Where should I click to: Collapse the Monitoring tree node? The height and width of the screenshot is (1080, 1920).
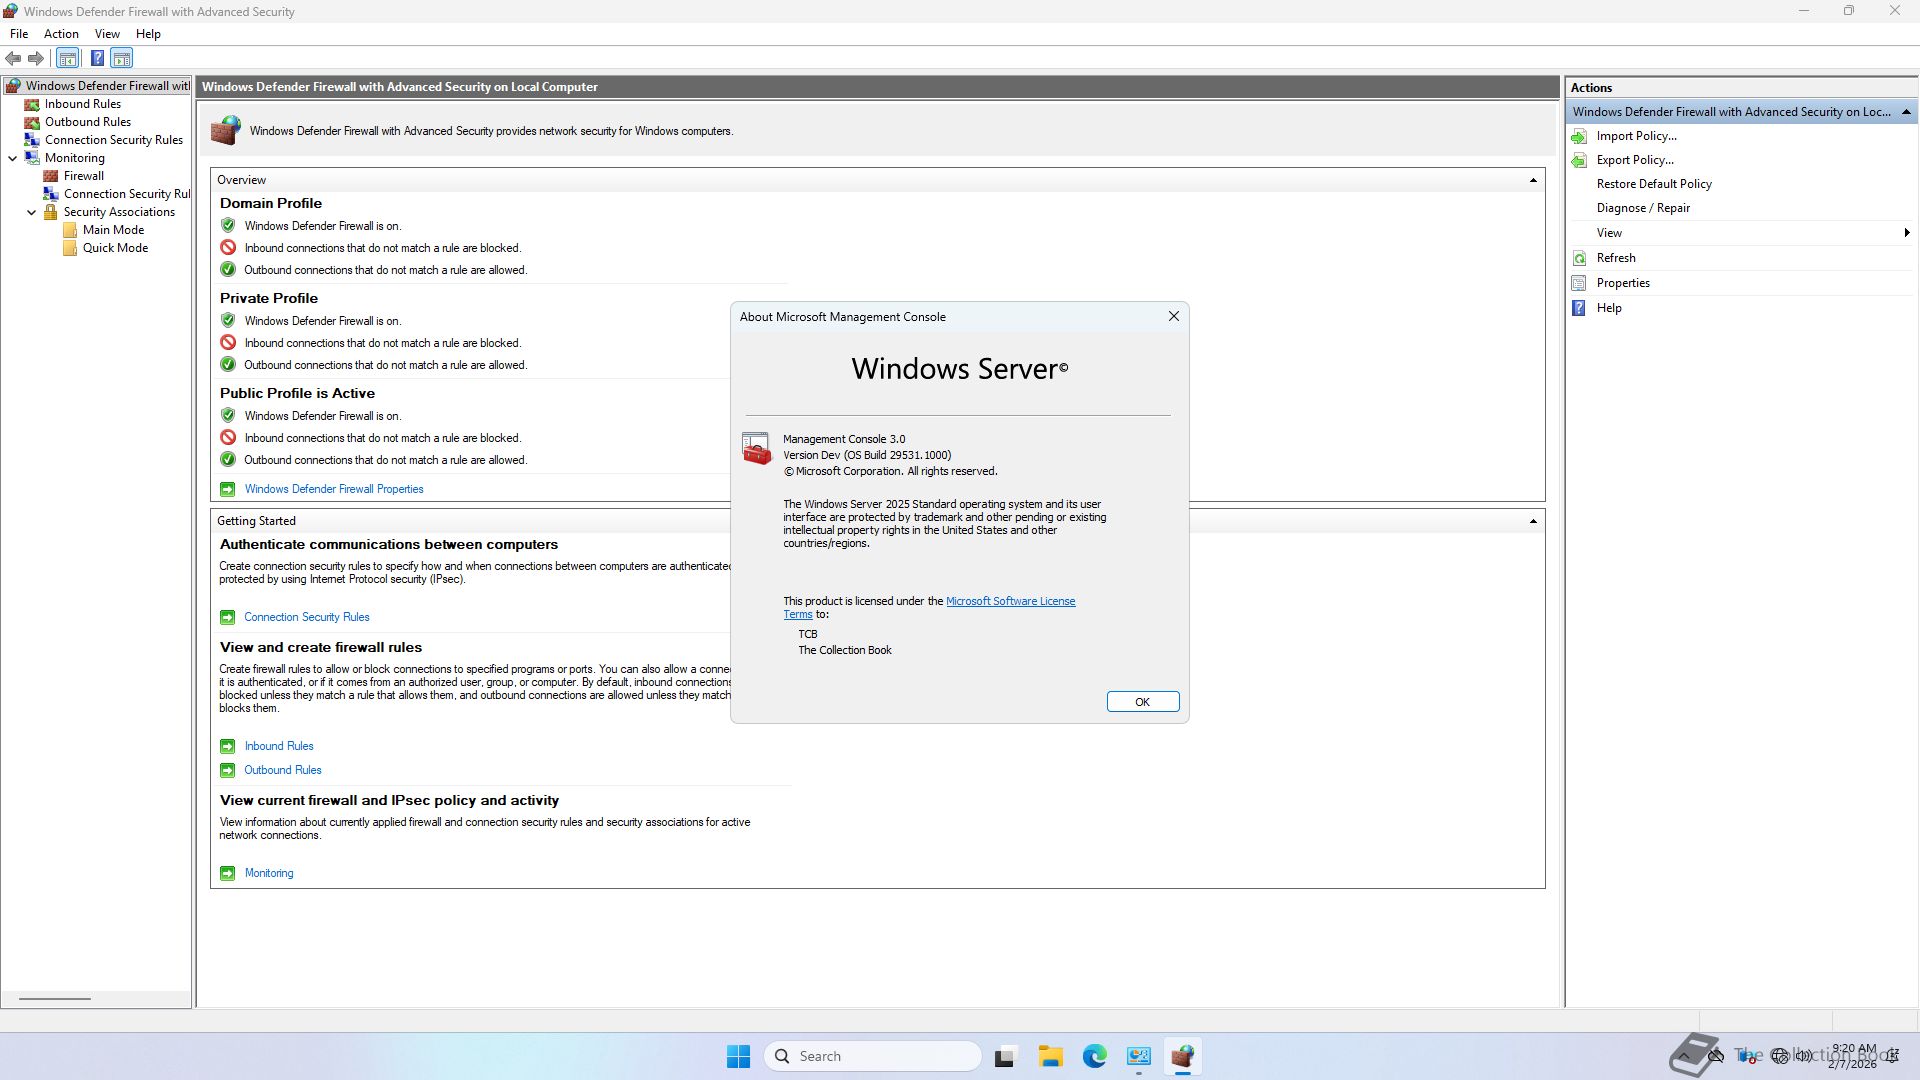click(13, 158)
